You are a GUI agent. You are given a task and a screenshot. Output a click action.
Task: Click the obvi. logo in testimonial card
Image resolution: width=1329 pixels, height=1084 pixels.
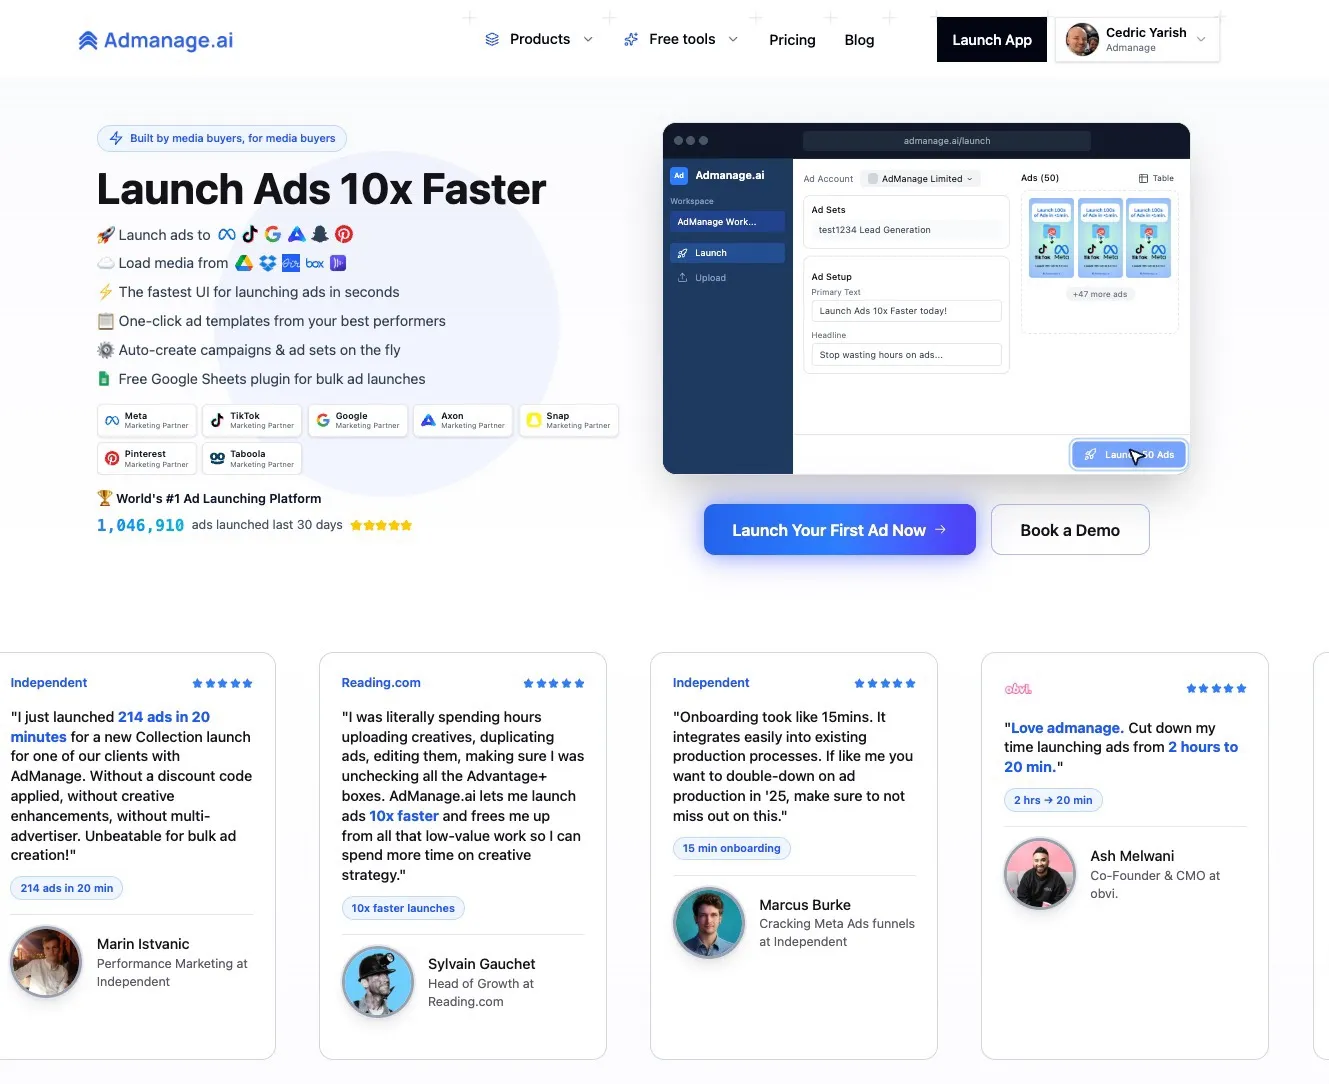(1018, 689)
